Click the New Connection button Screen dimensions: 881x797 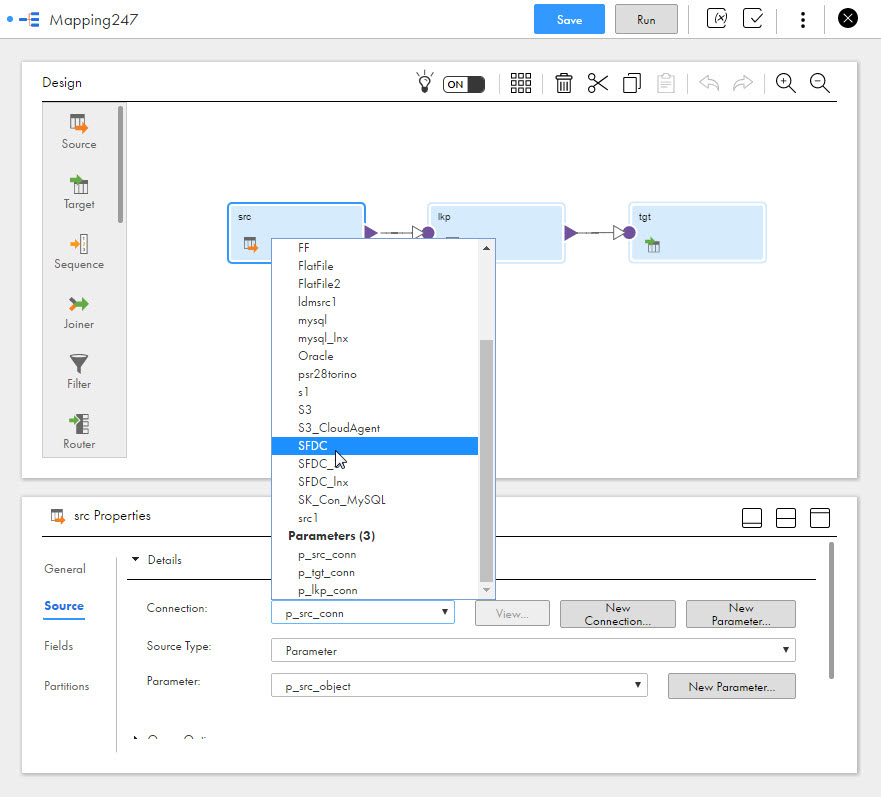[x=617, y=614]
